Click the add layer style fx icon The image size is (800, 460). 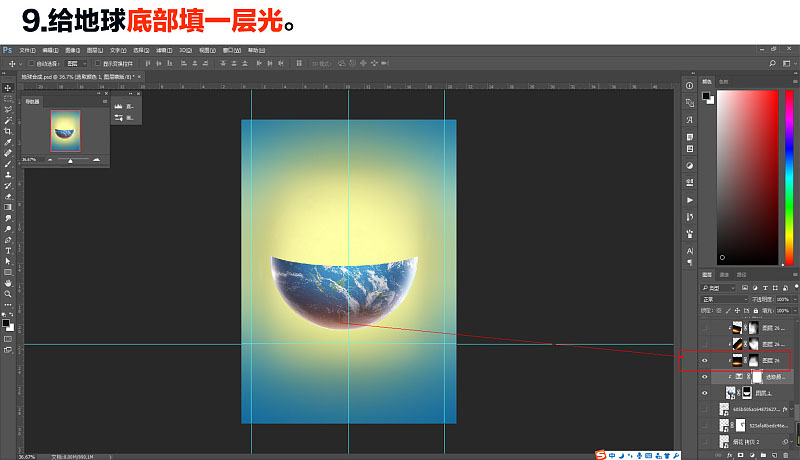730,455
